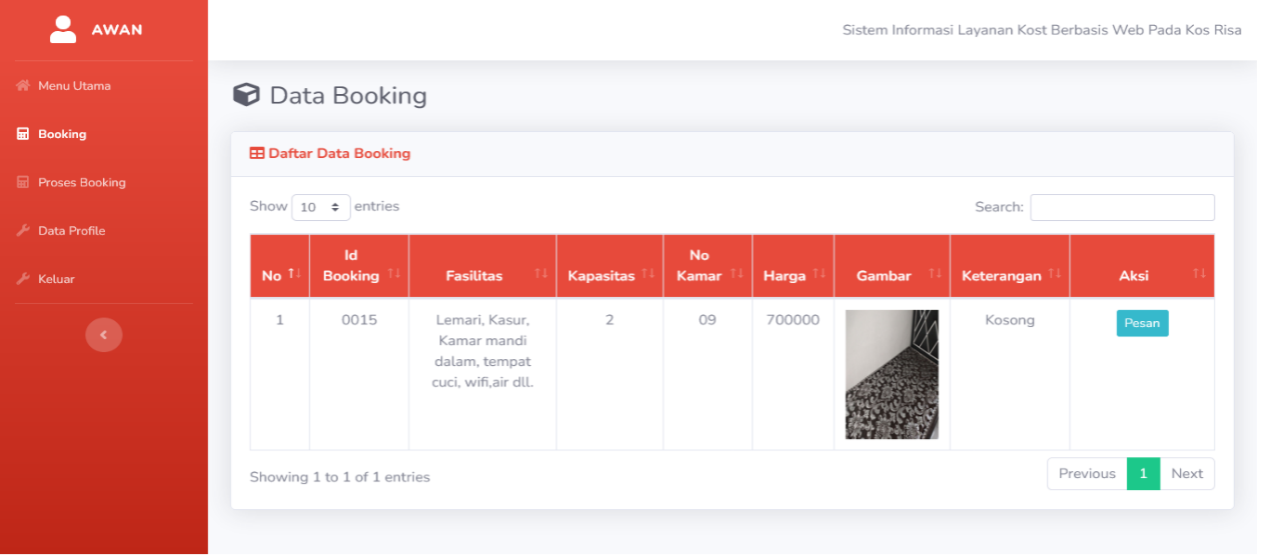This screenshot has width=1261, height=559.
Task: Click the Next pagination button
Action: pos(1187,474)
